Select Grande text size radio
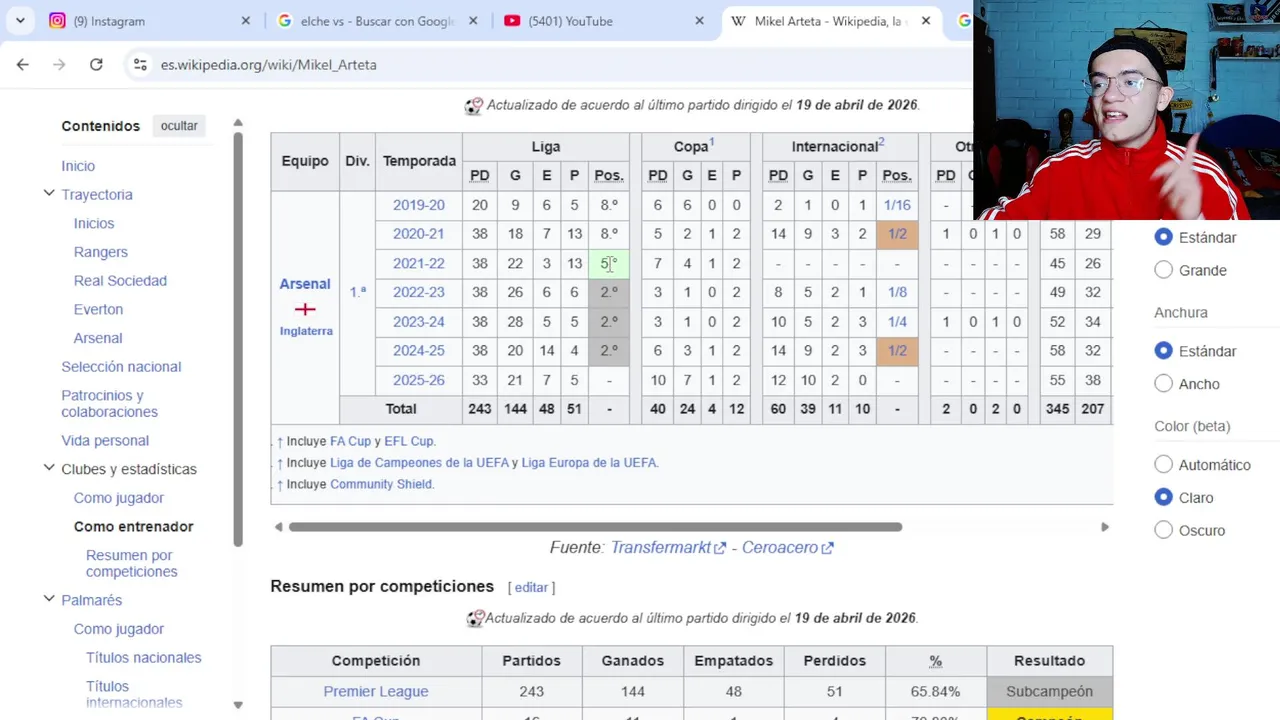 (1163, 270)
